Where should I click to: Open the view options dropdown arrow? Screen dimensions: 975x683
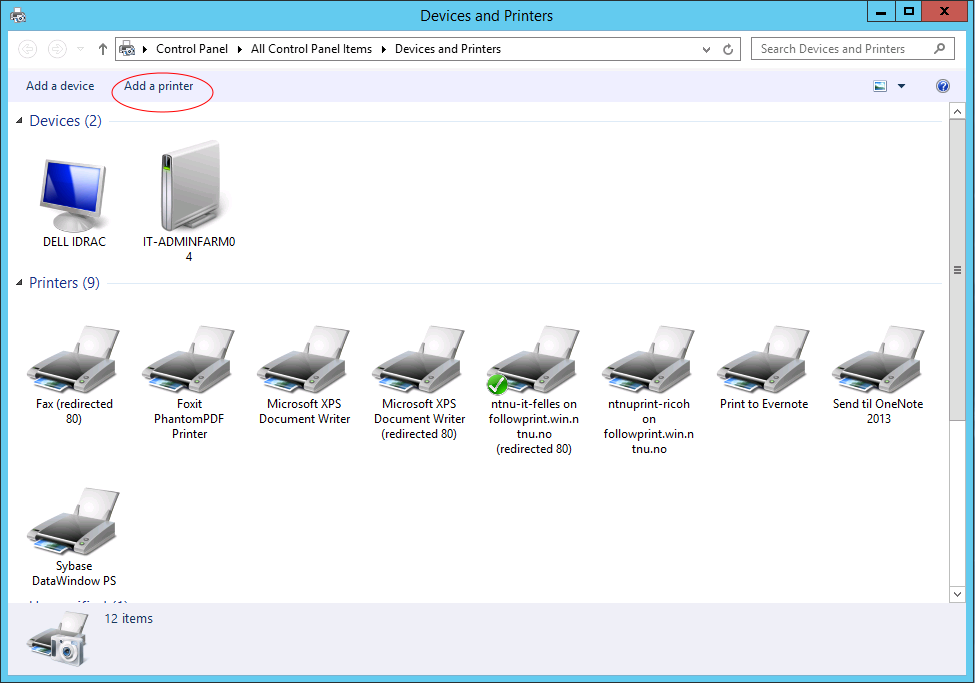click(902, 86)
